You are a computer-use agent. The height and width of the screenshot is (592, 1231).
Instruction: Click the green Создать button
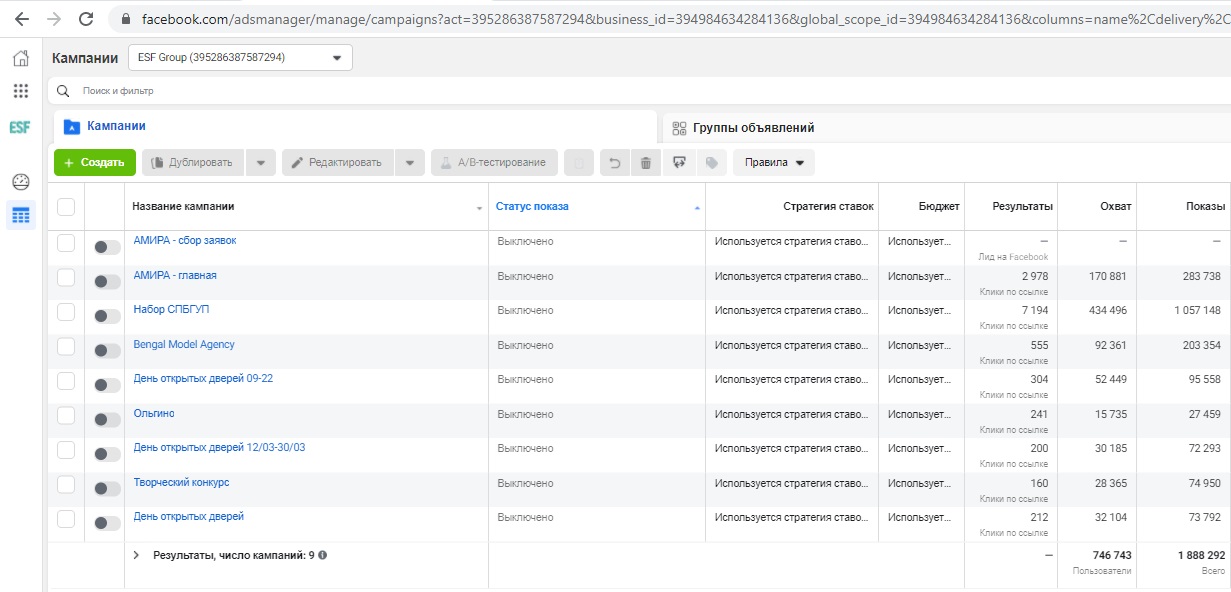95,163
